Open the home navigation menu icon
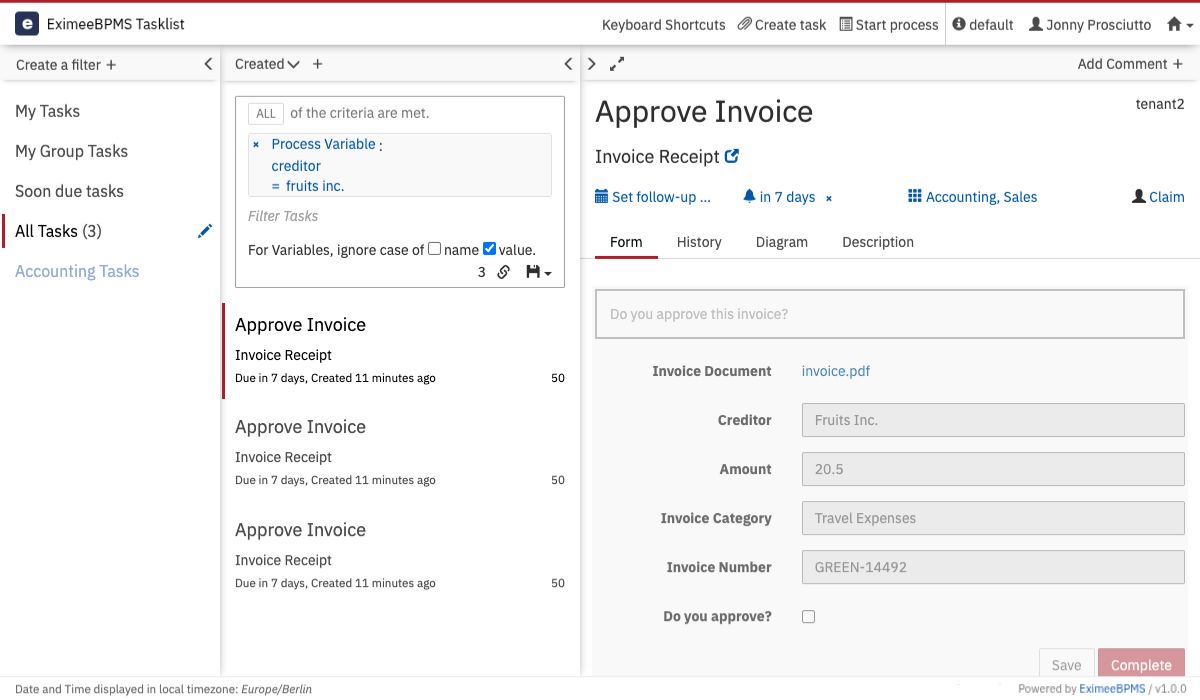 [1180, 25]
